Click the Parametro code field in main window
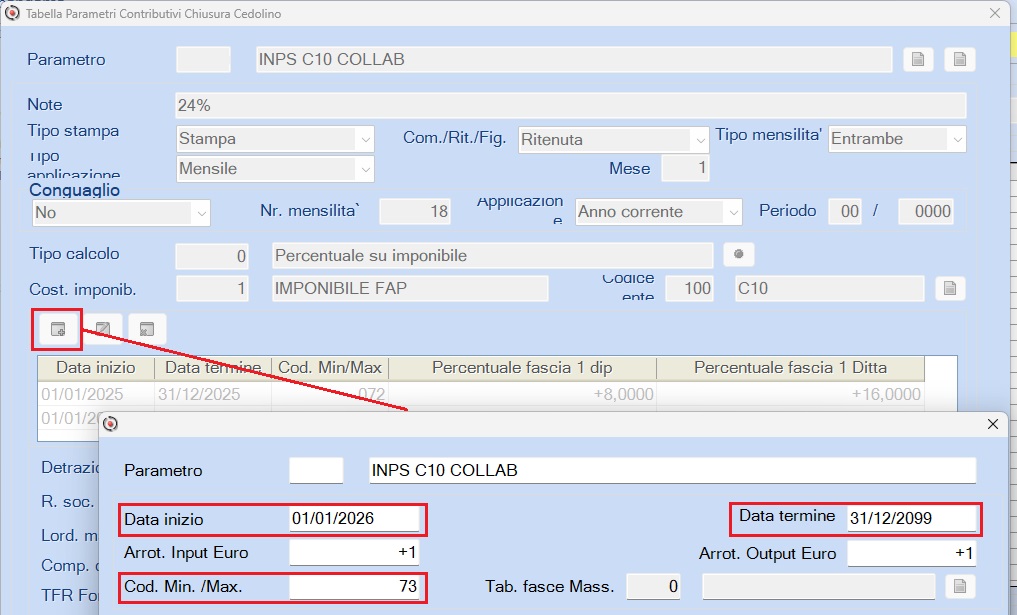Viewport: 1017px width, 615px height. point(203,60)
